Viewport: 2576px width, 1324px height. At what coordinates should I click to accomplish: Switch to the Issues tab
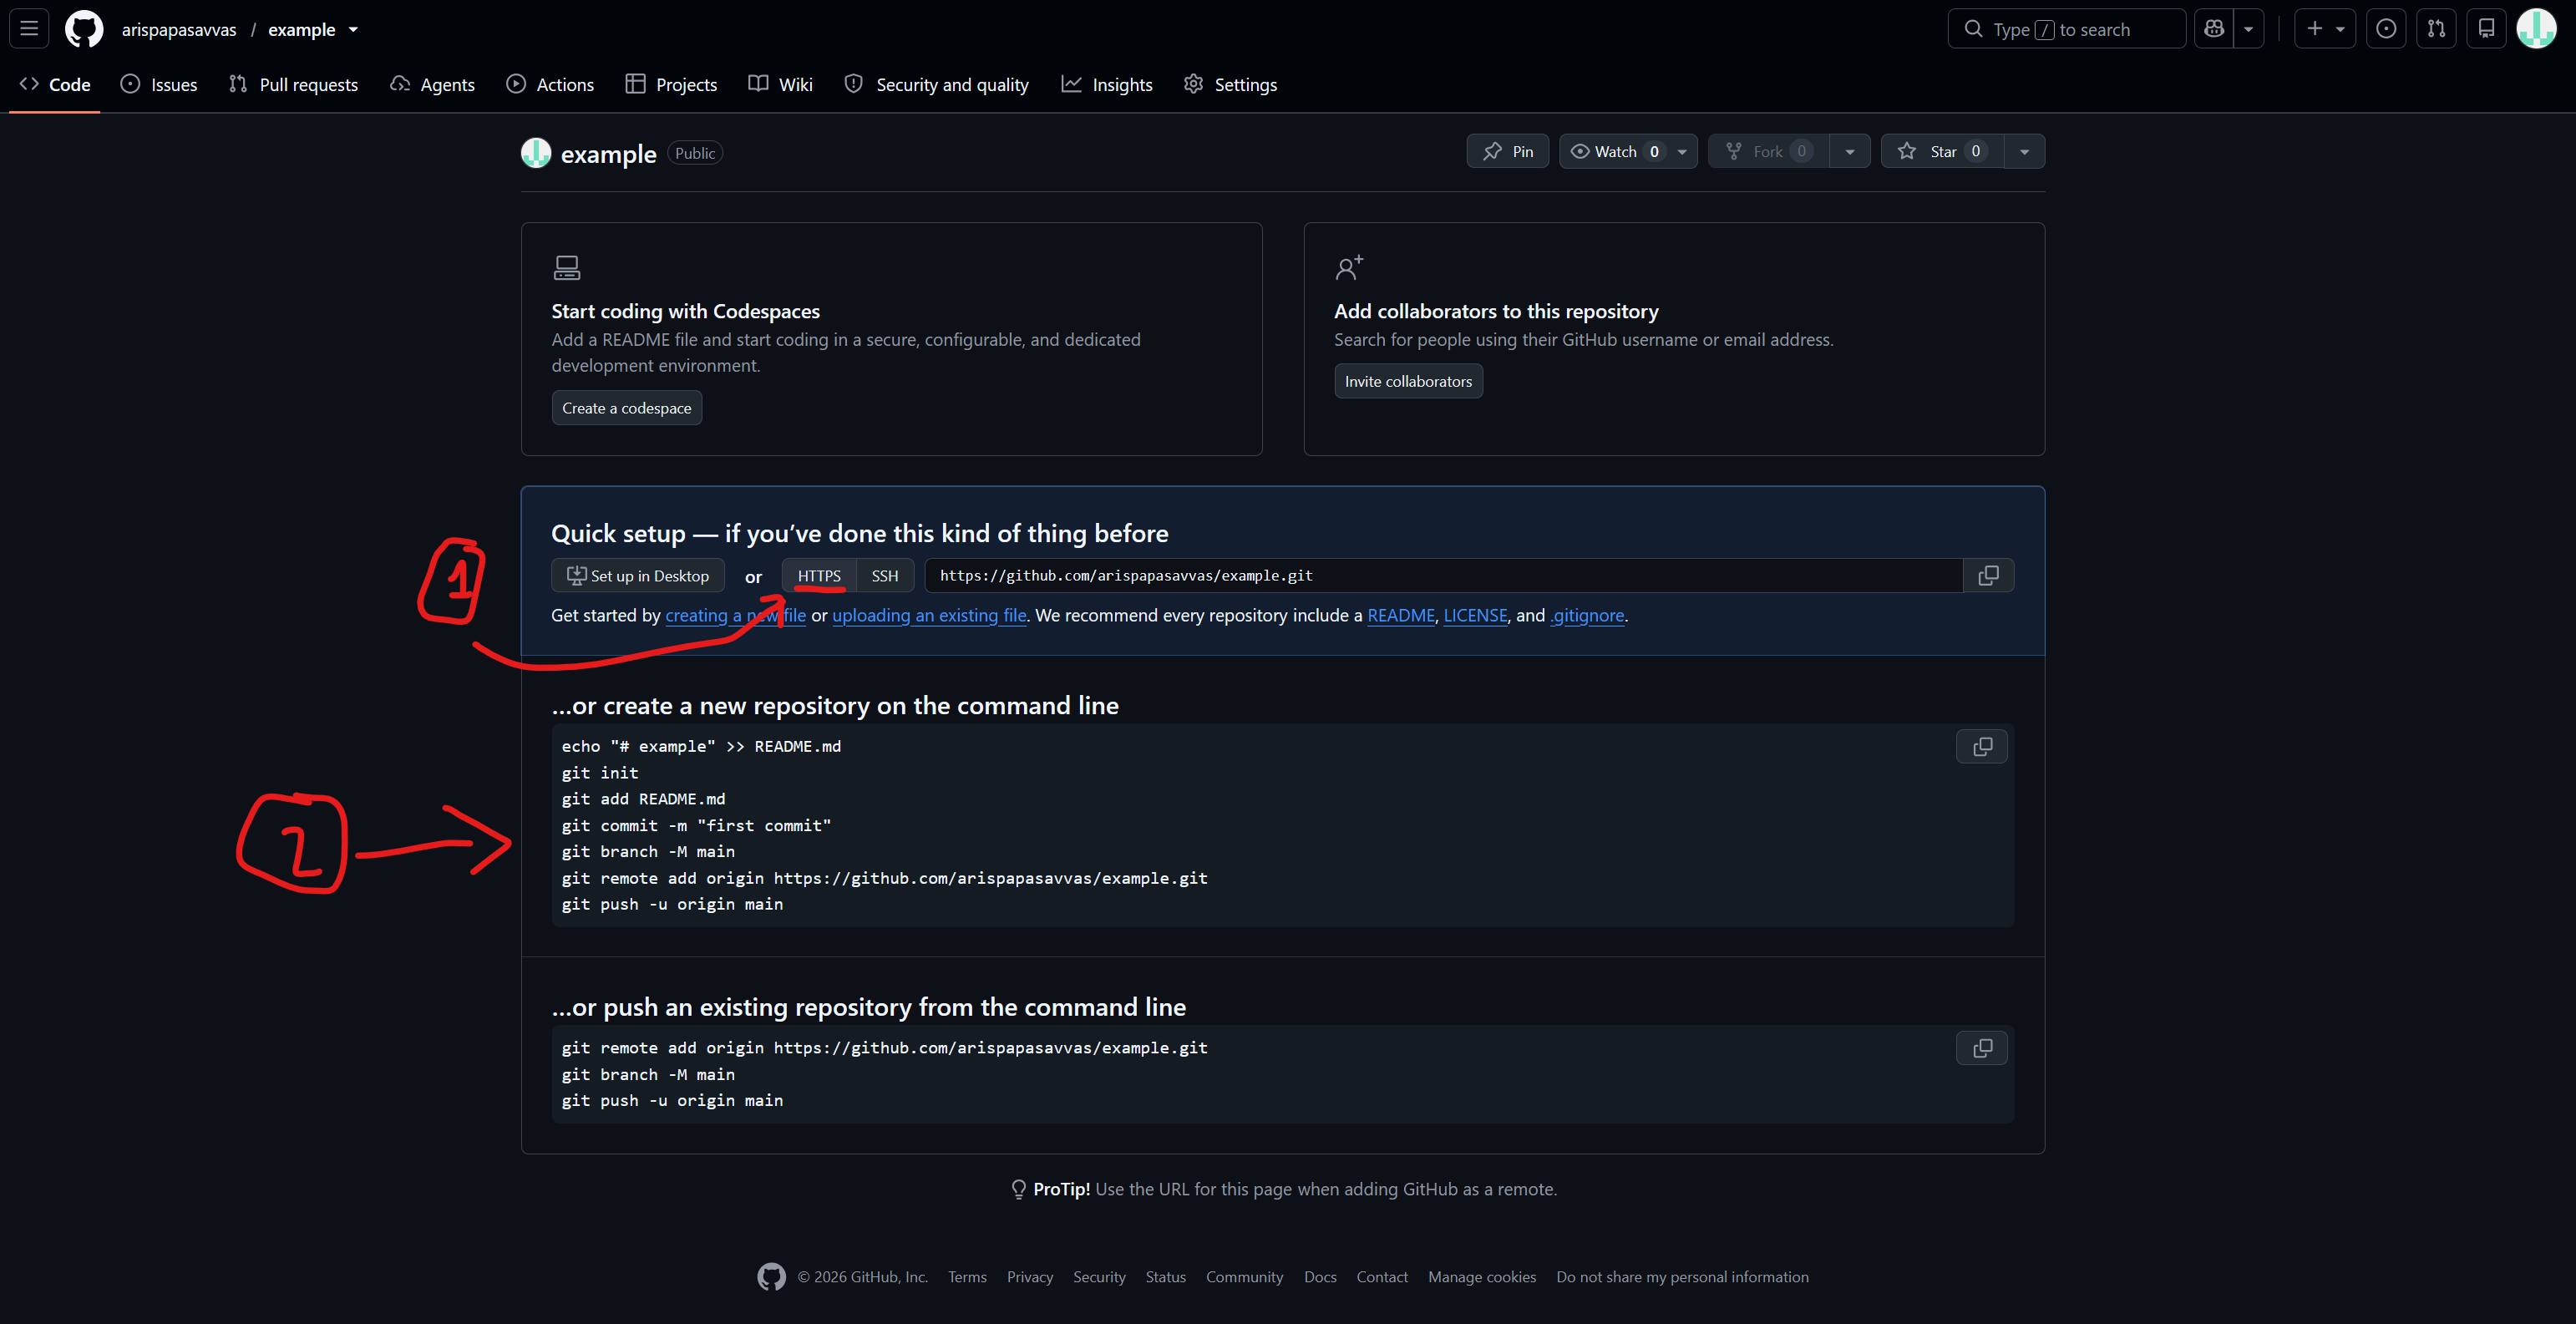coord(159,84)
